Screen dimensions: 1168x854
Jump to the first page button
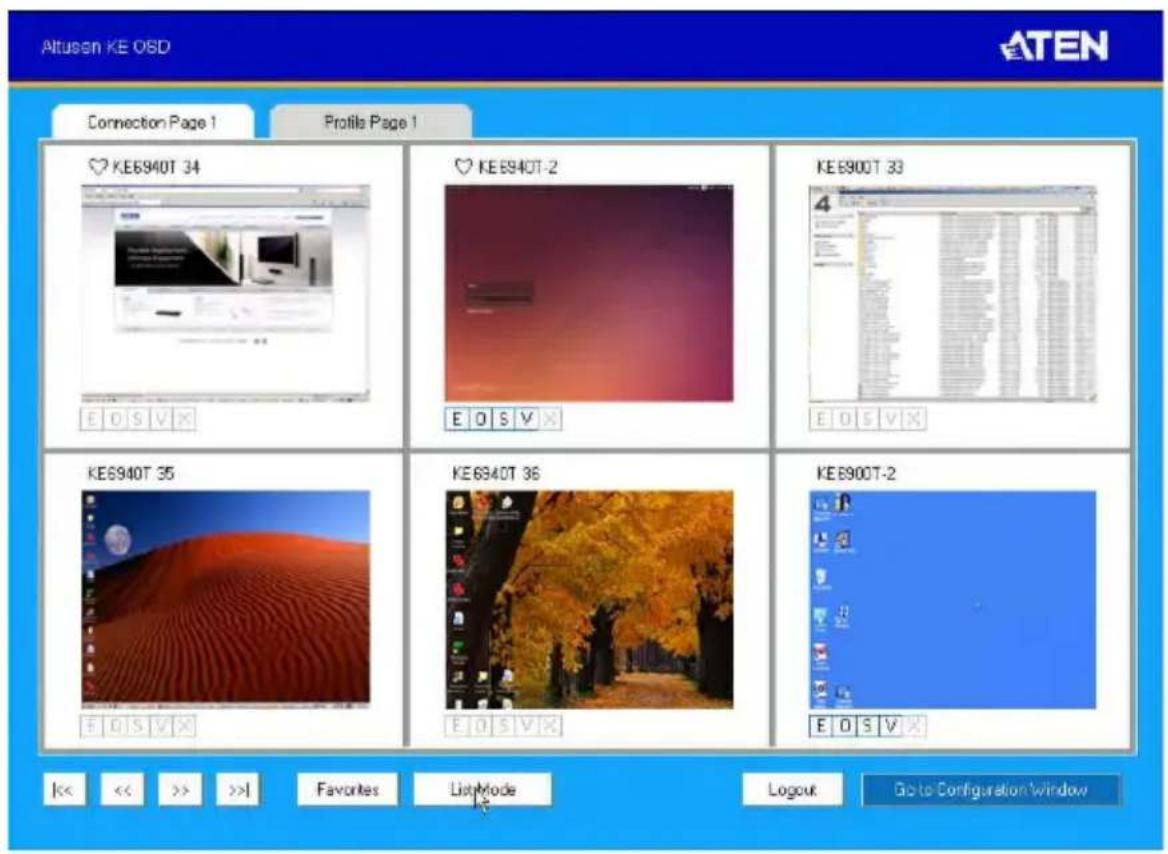64,790
